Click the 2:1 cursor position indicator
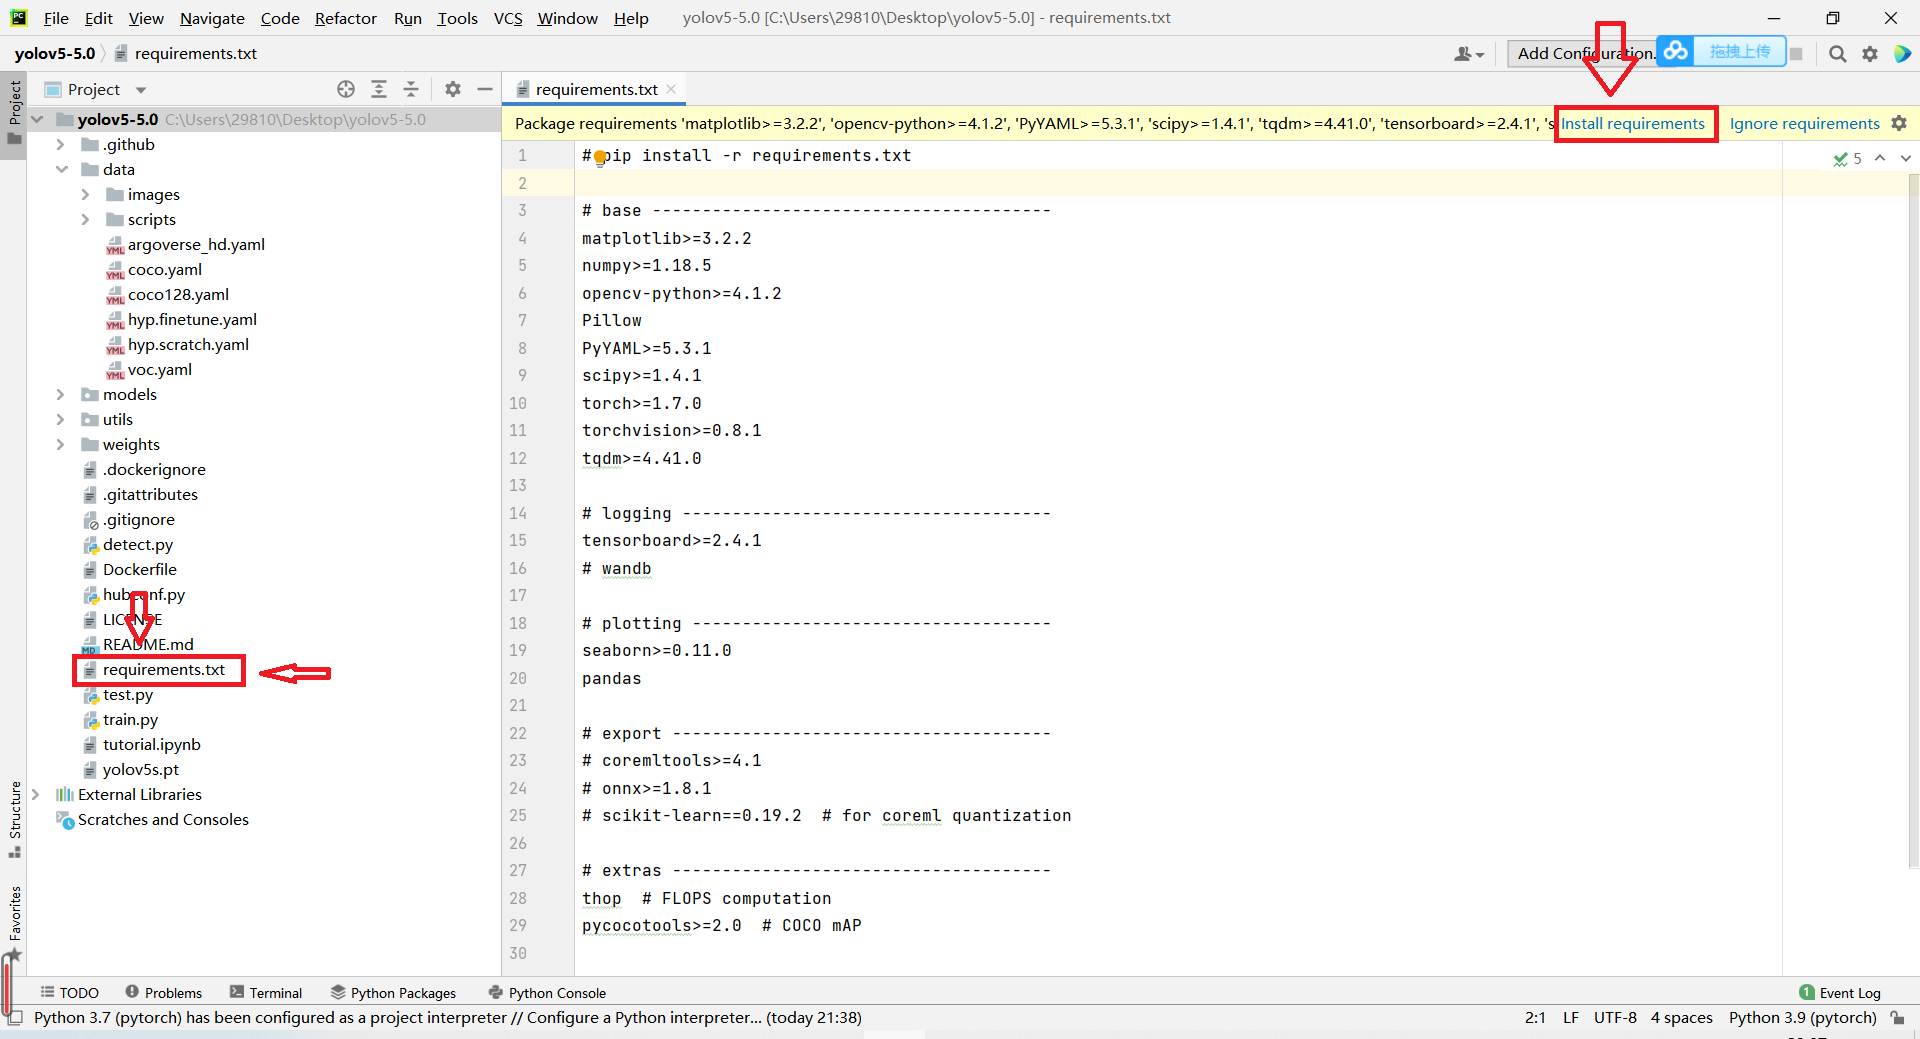The image size is (1920, 1039). point(1535,1018)
